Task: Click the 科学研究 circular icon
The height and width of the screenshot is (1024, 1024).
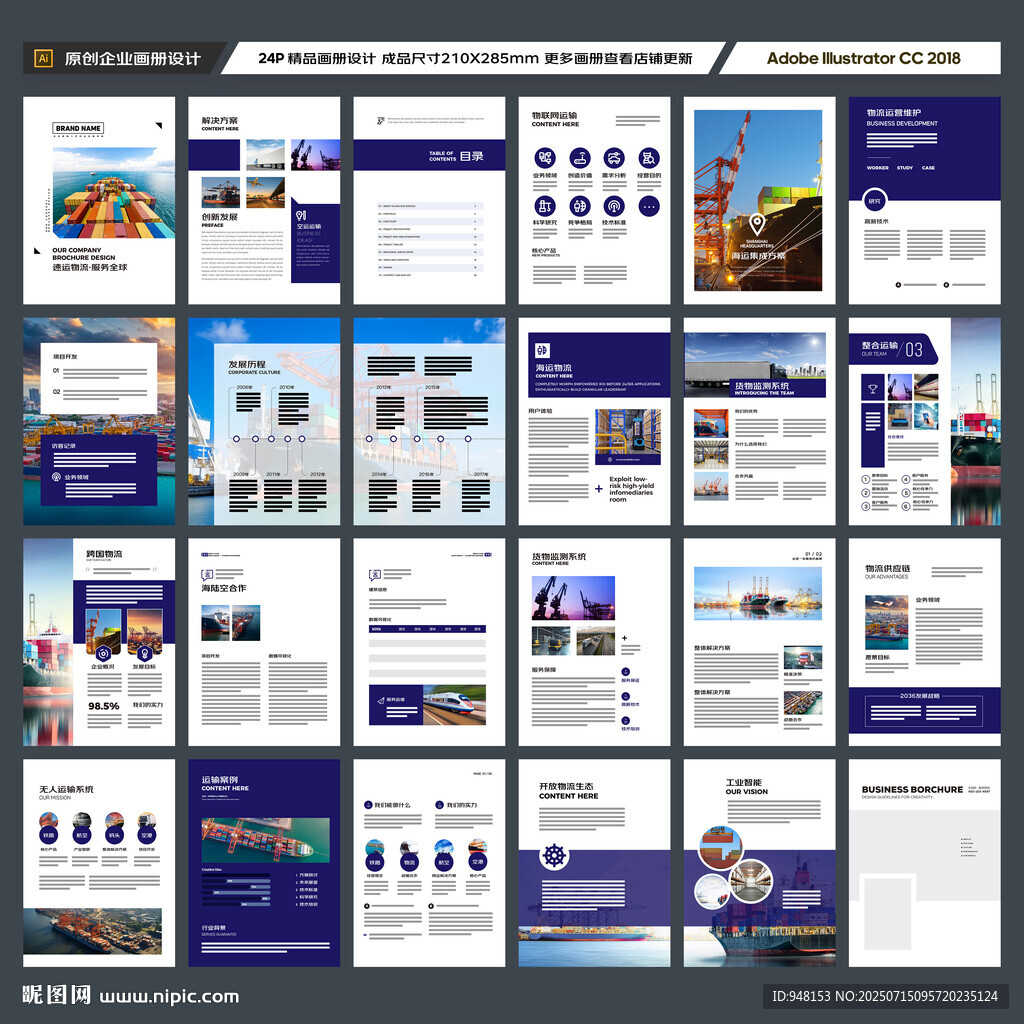Action: (x=545, y=206)
